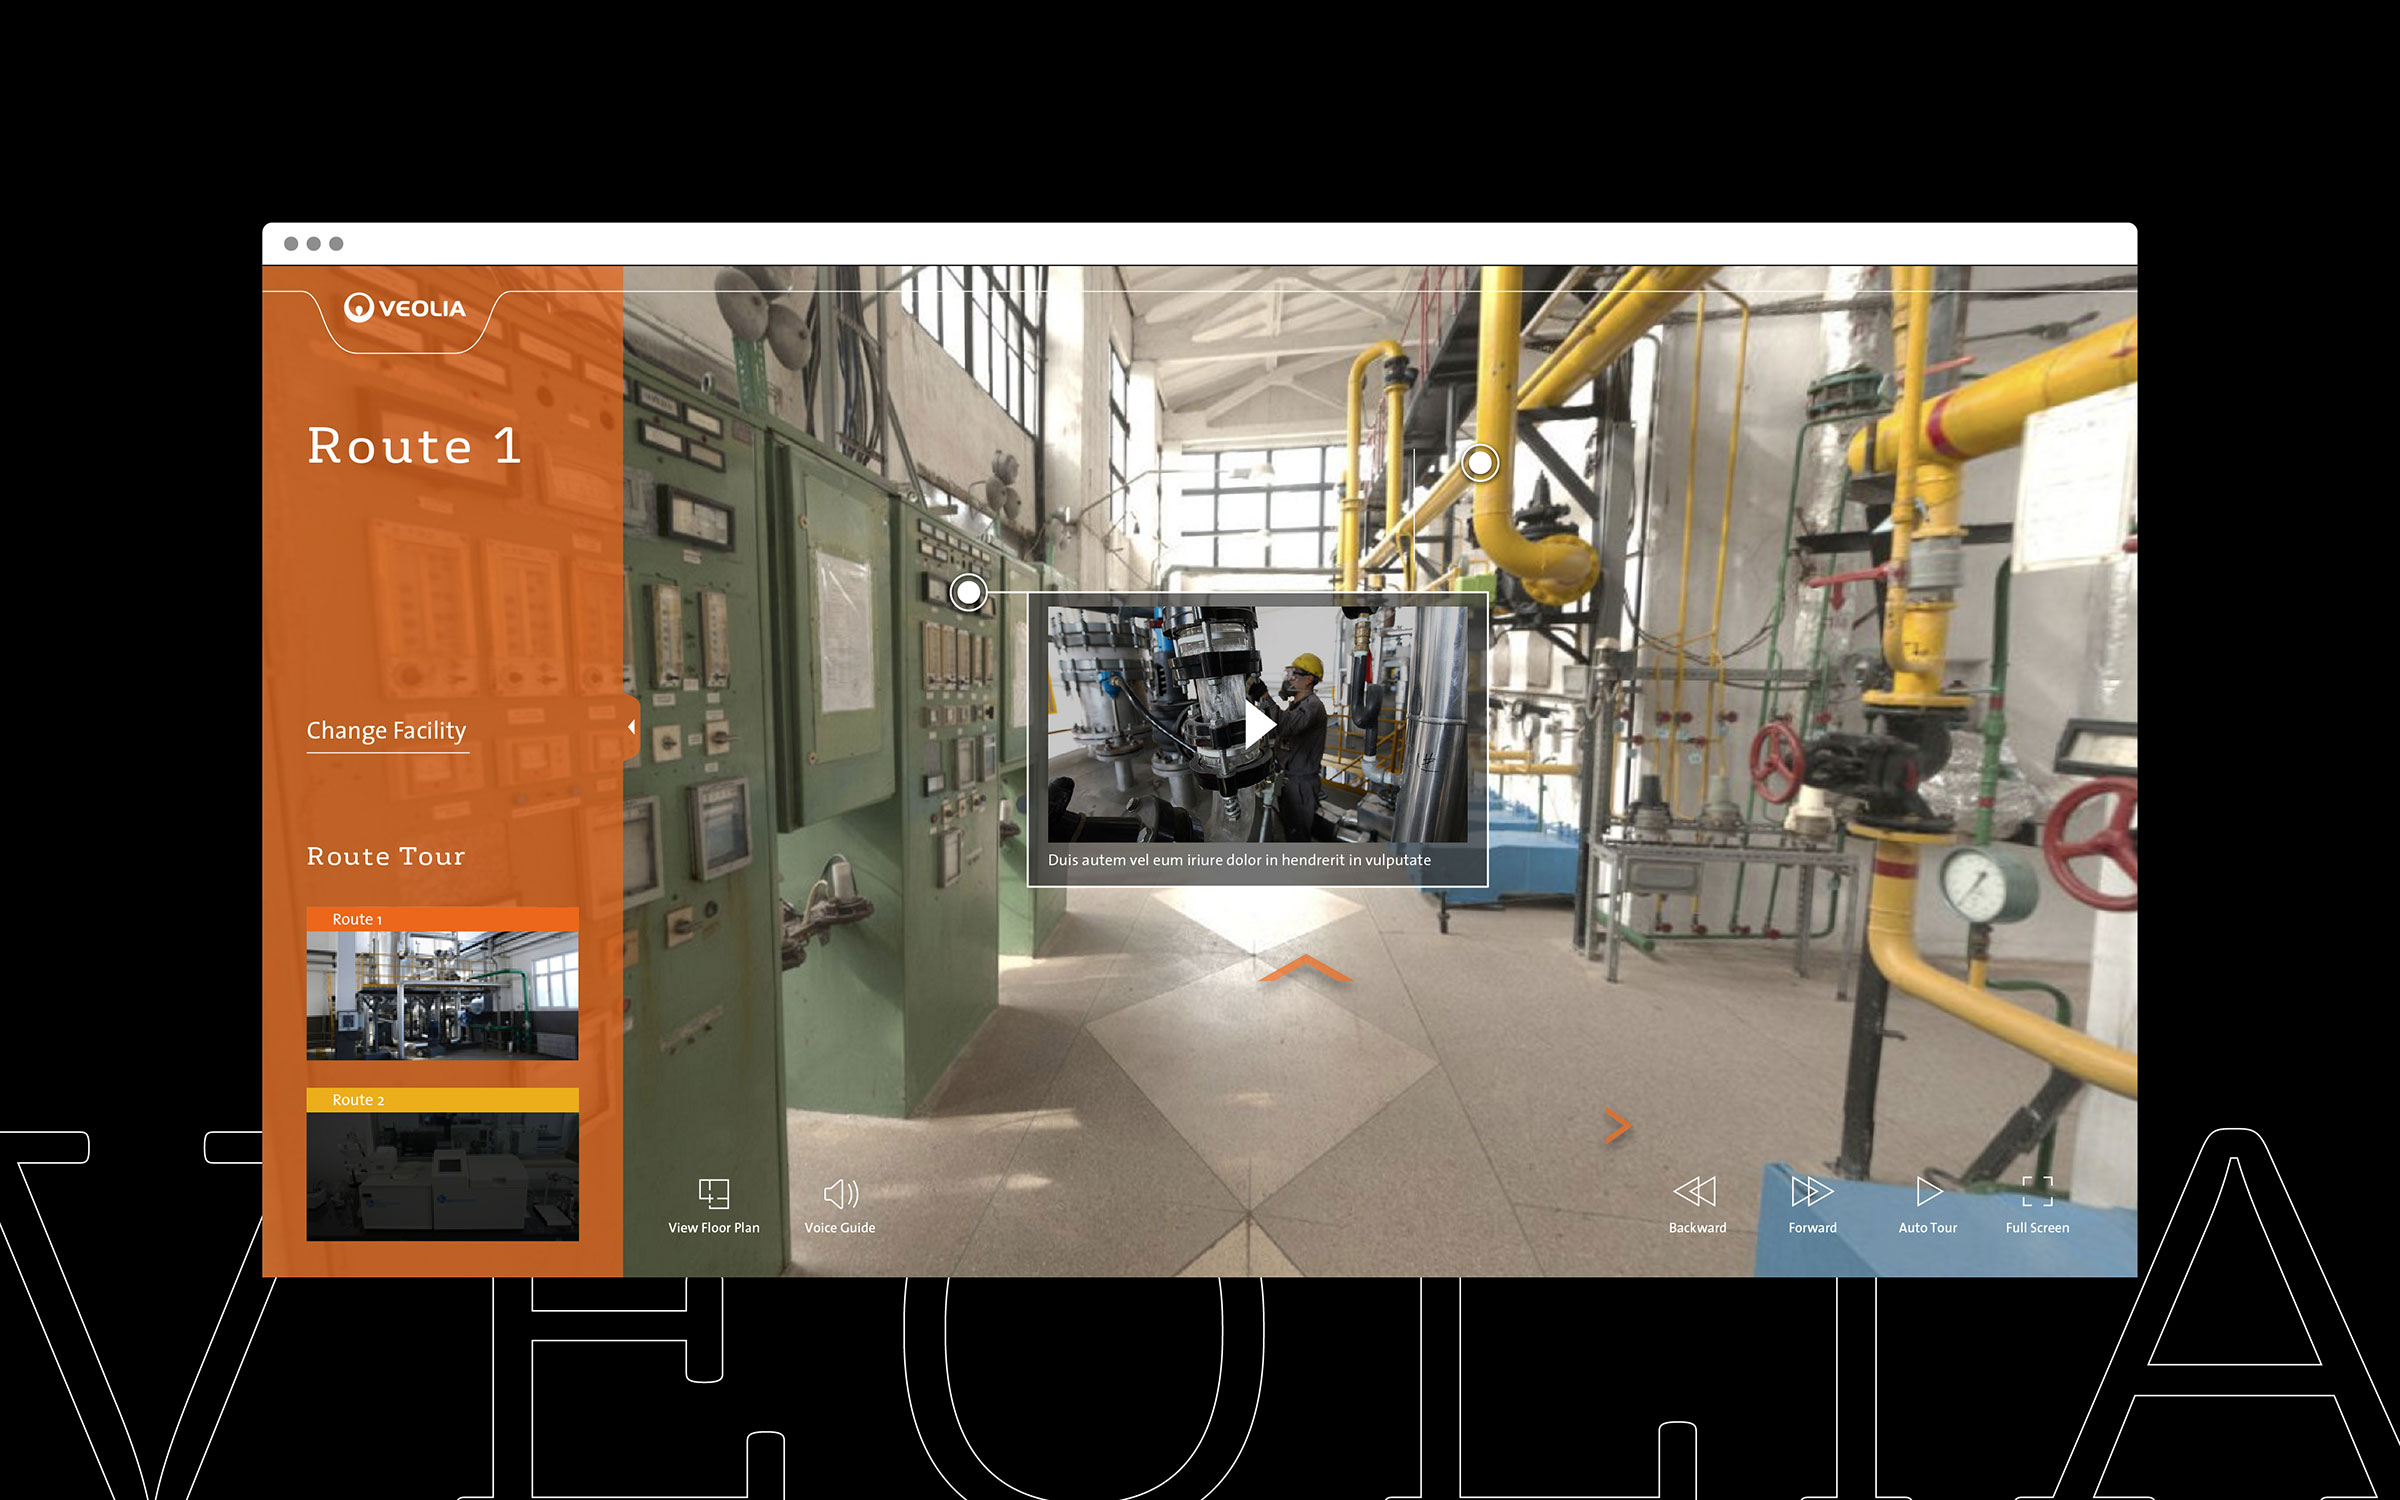2400x1500 pixels.
Task: Click the Change Facility link
Action: click(386, 731)
